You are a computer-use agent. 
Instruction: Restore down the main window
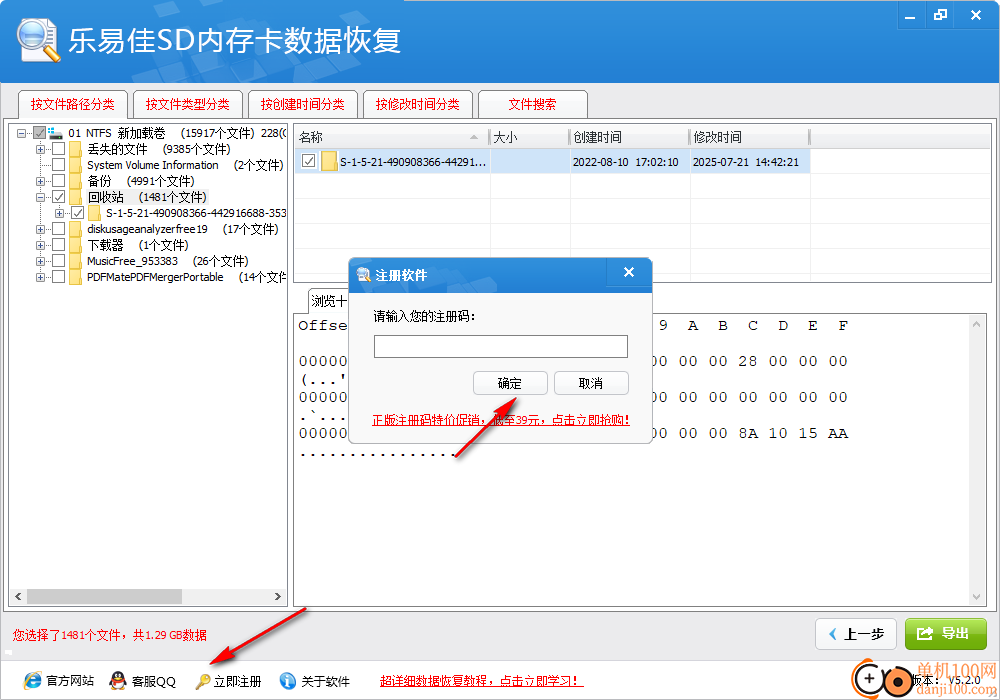click(940, 15)
